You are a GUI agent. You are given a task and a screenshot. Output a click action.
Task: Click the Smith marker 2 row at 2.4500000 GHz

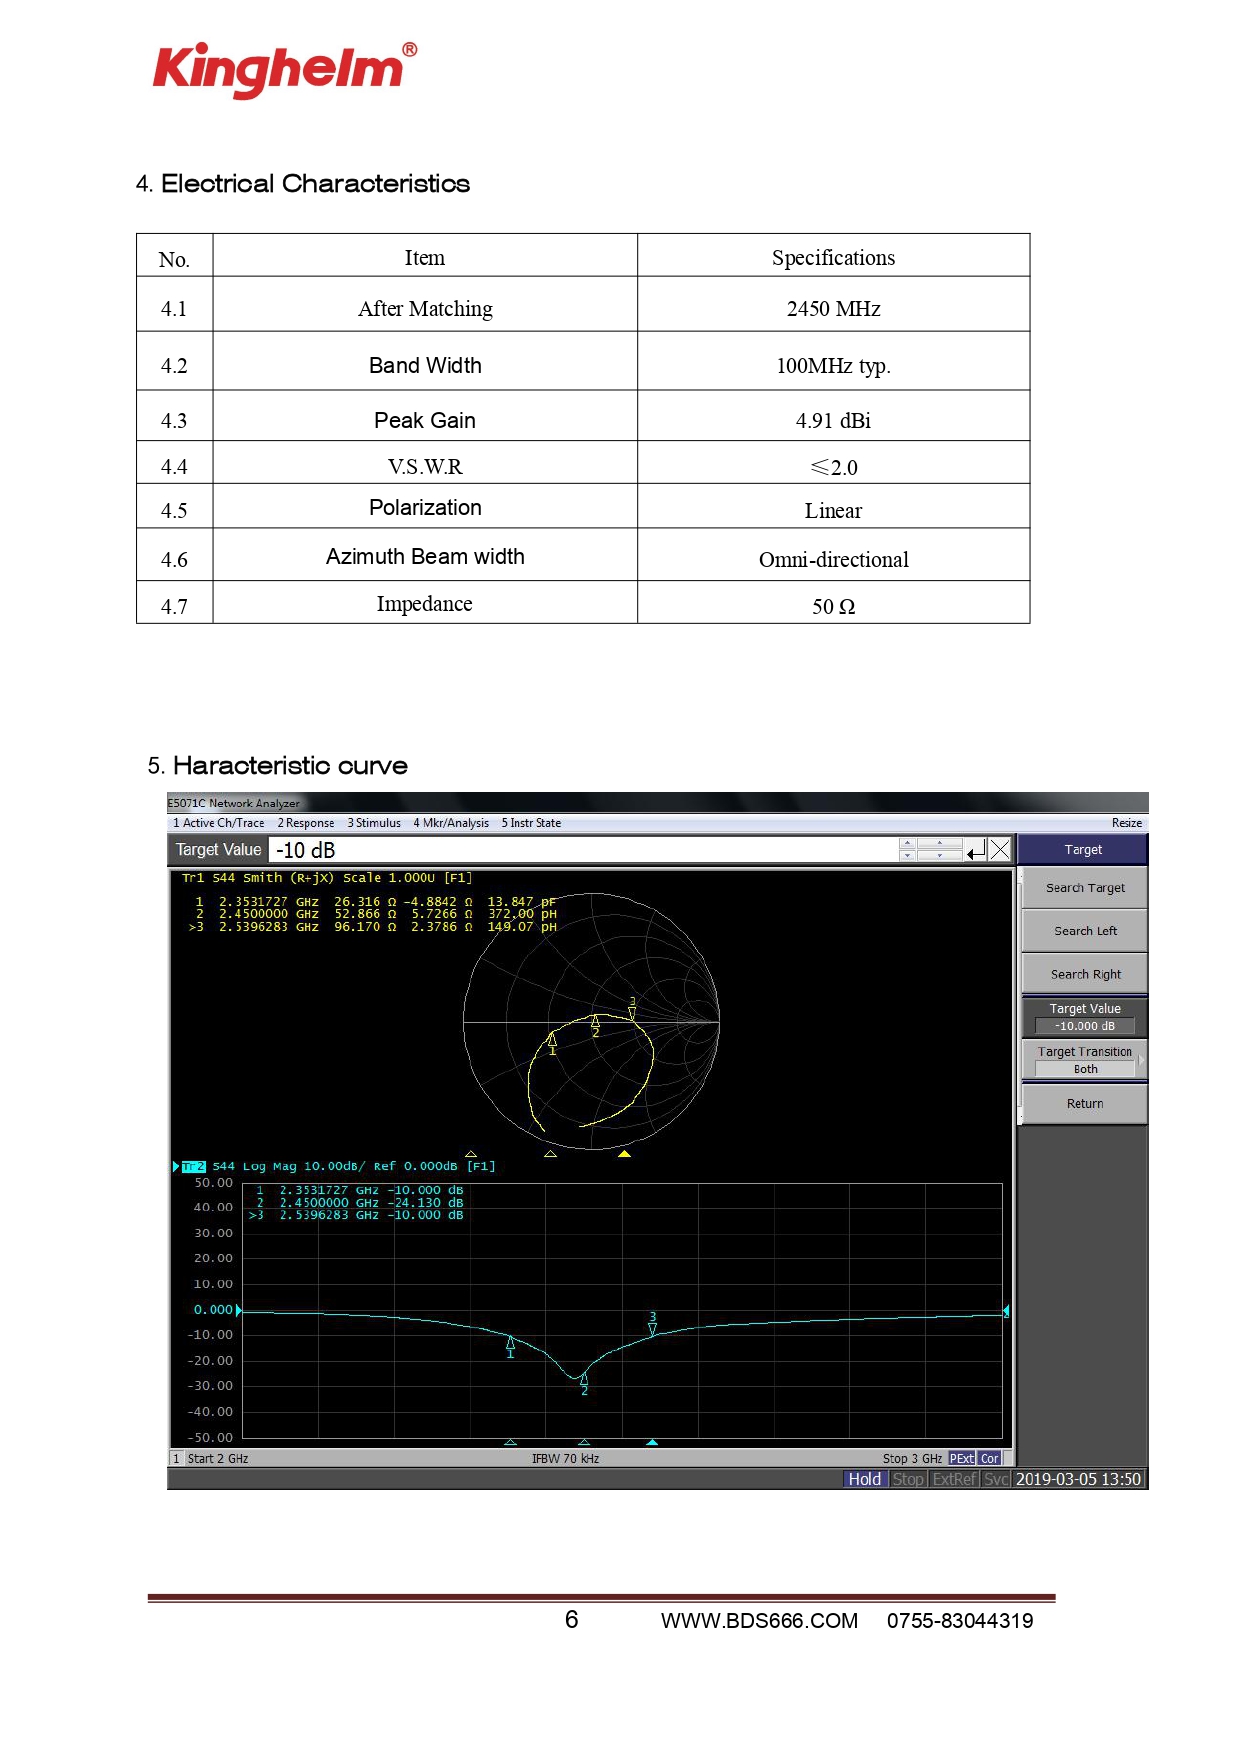point(375,914)
